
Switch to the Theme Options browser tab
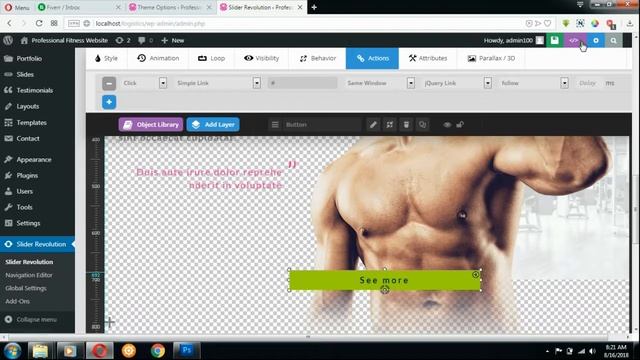pyautogui.click(x=170, y=7)
